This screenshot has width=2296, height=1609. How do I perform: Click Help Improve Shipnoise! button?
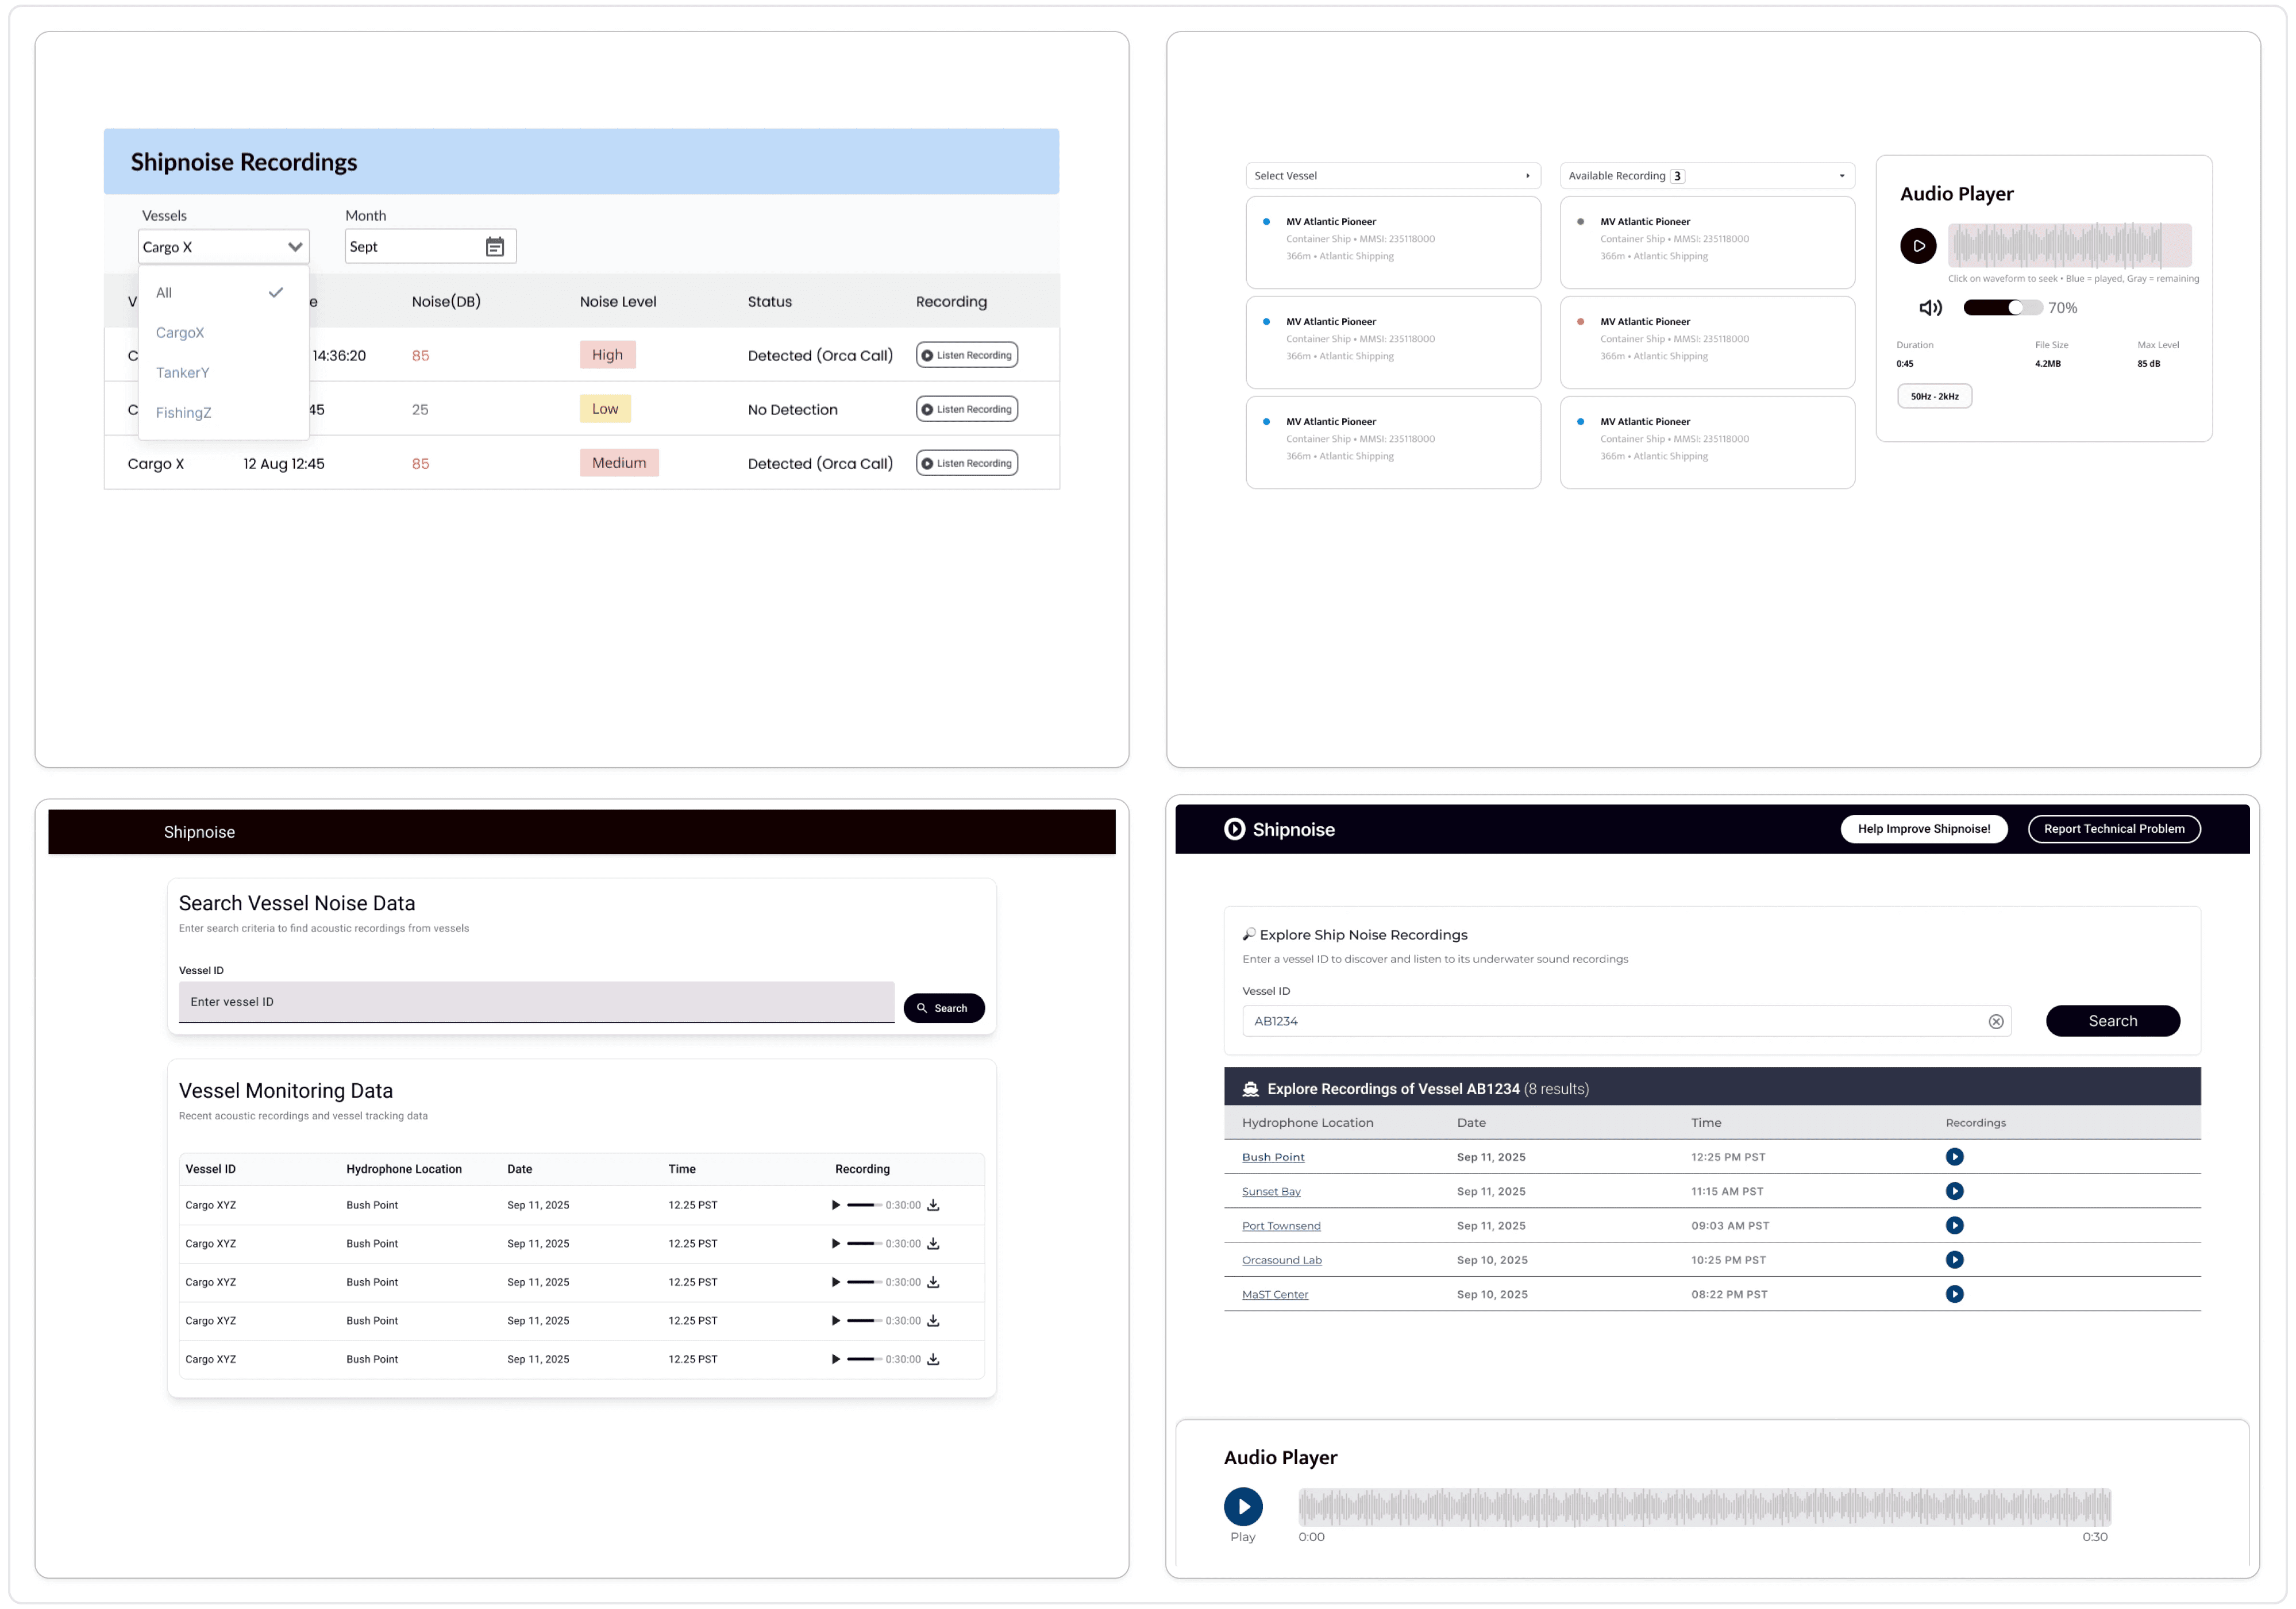coord(1923,829)
